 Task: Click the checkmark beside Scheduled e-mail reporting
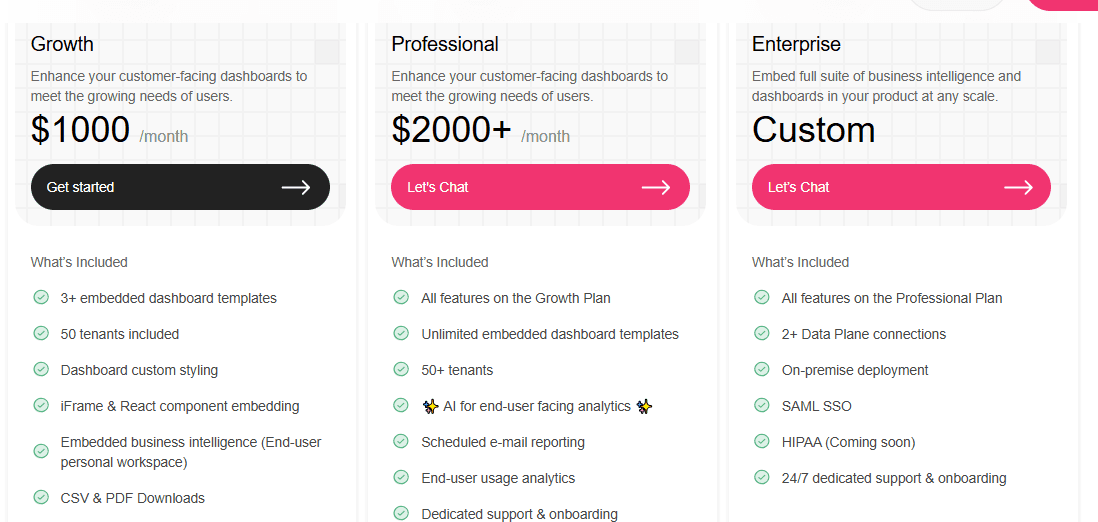401,441
